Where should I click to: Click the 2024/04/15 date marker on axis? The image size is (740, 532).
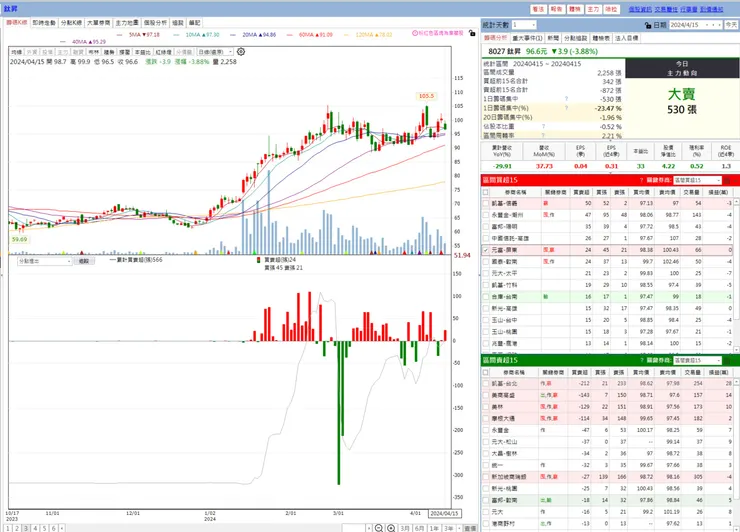[x=445, y=513]
